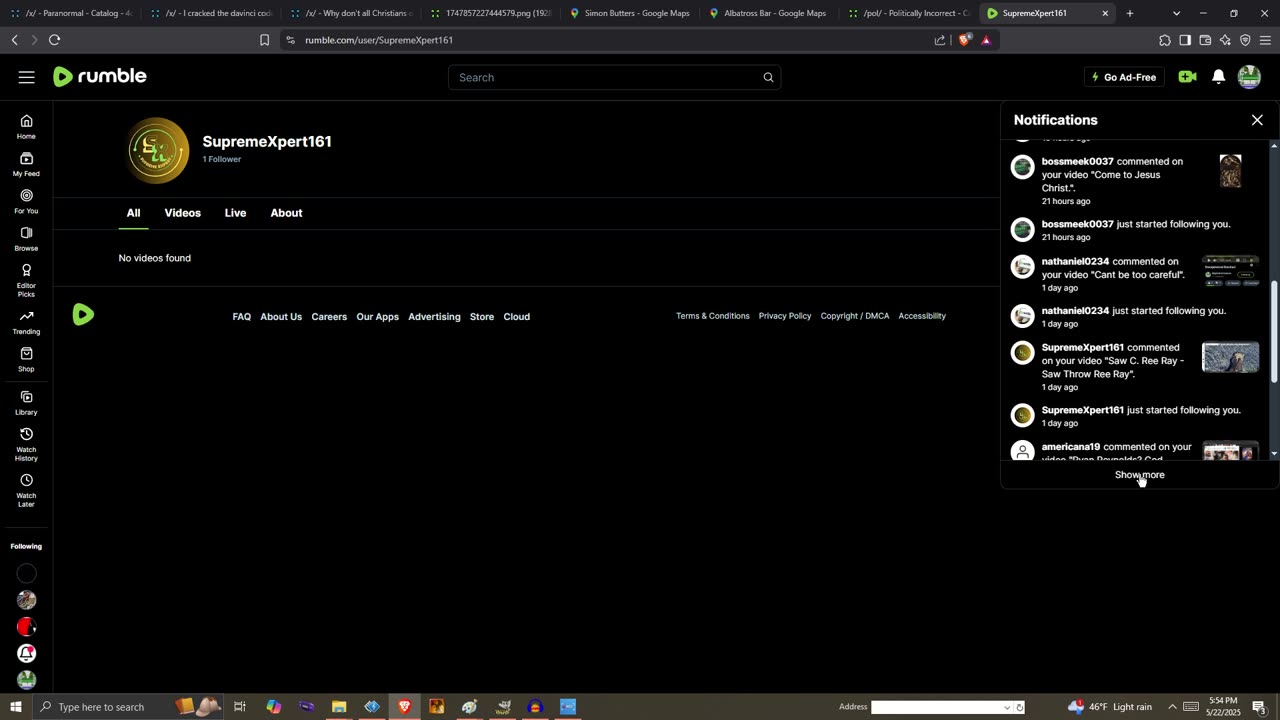Click the Go Ad-Free button

pos(1124,77)
